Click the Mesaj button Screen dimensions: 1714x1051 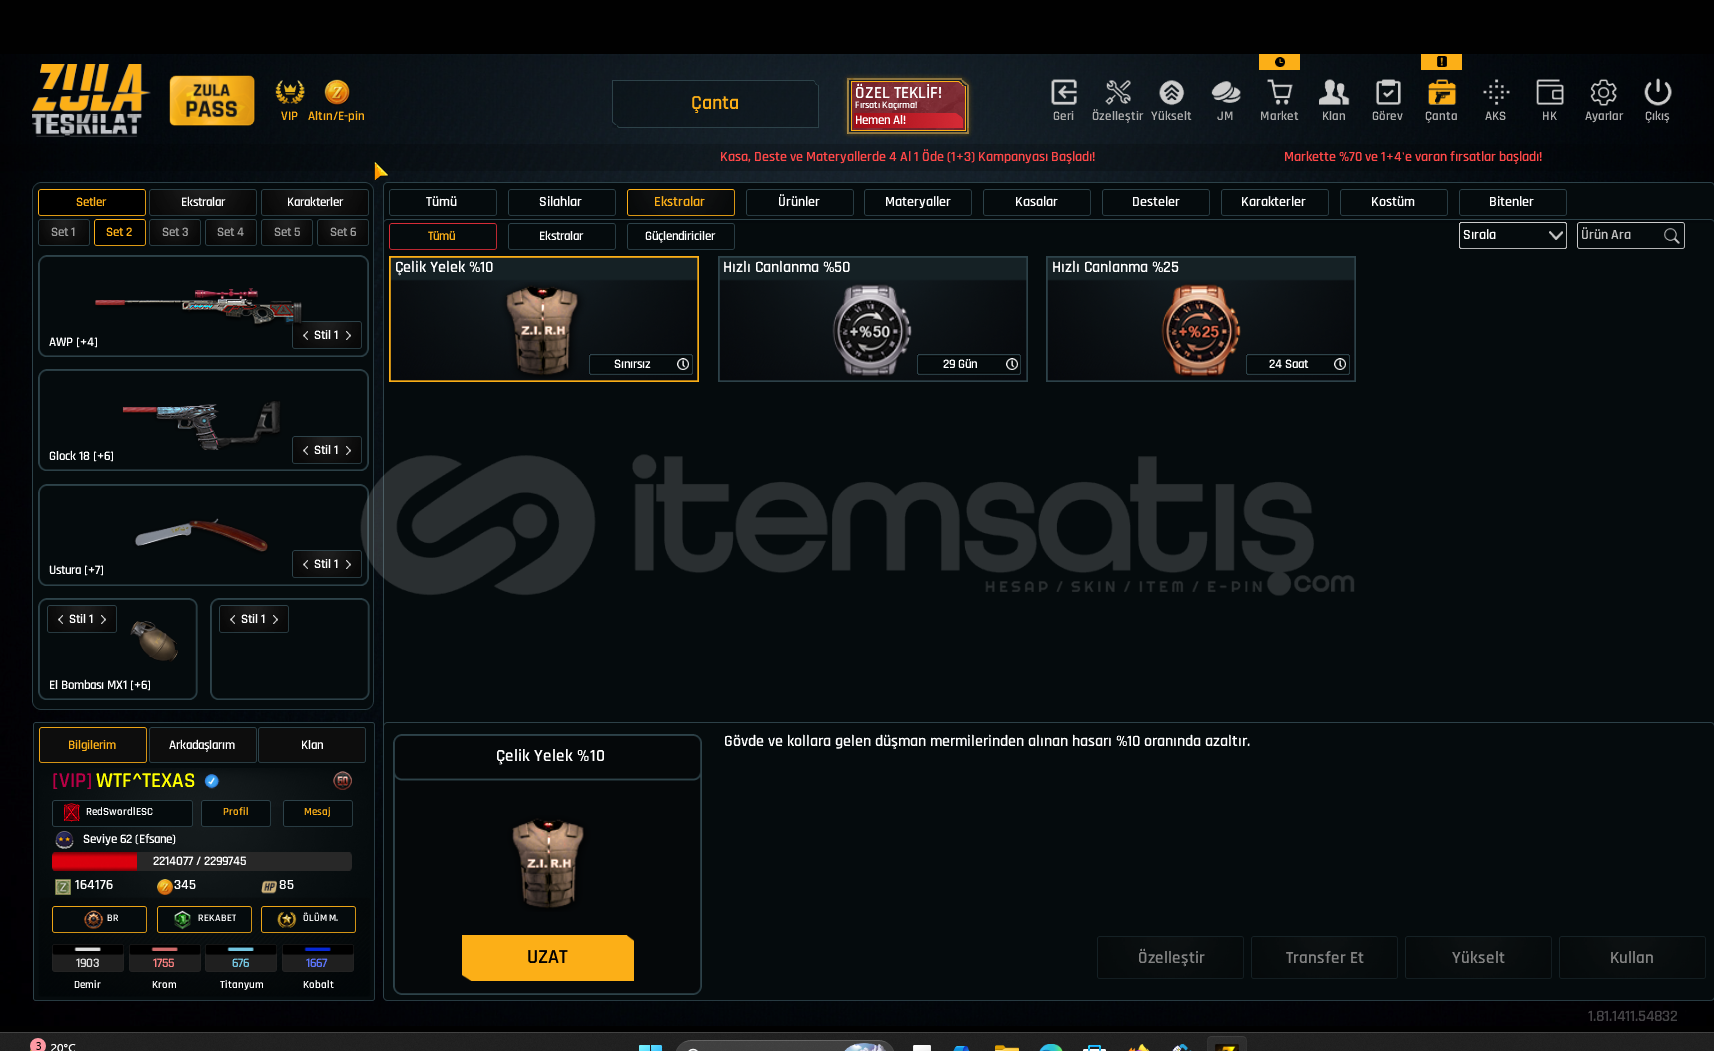317,813
